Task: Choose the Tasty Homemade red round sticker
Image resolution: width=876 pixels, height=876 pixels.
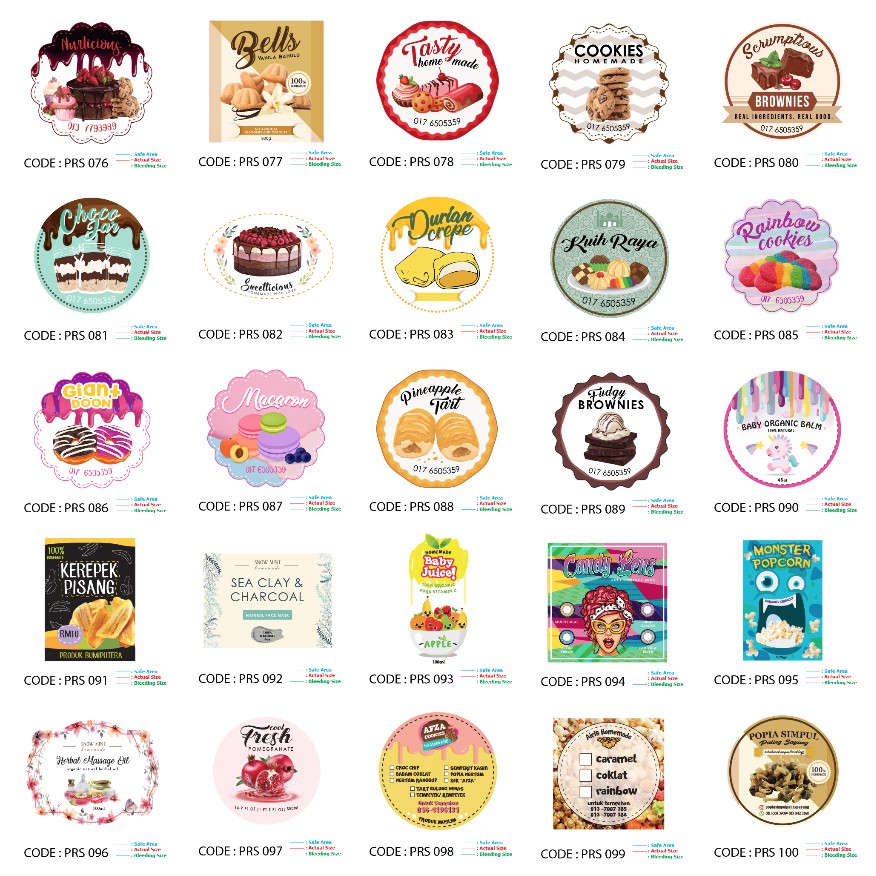Action: pyautogui.click(x=437, y=80)
